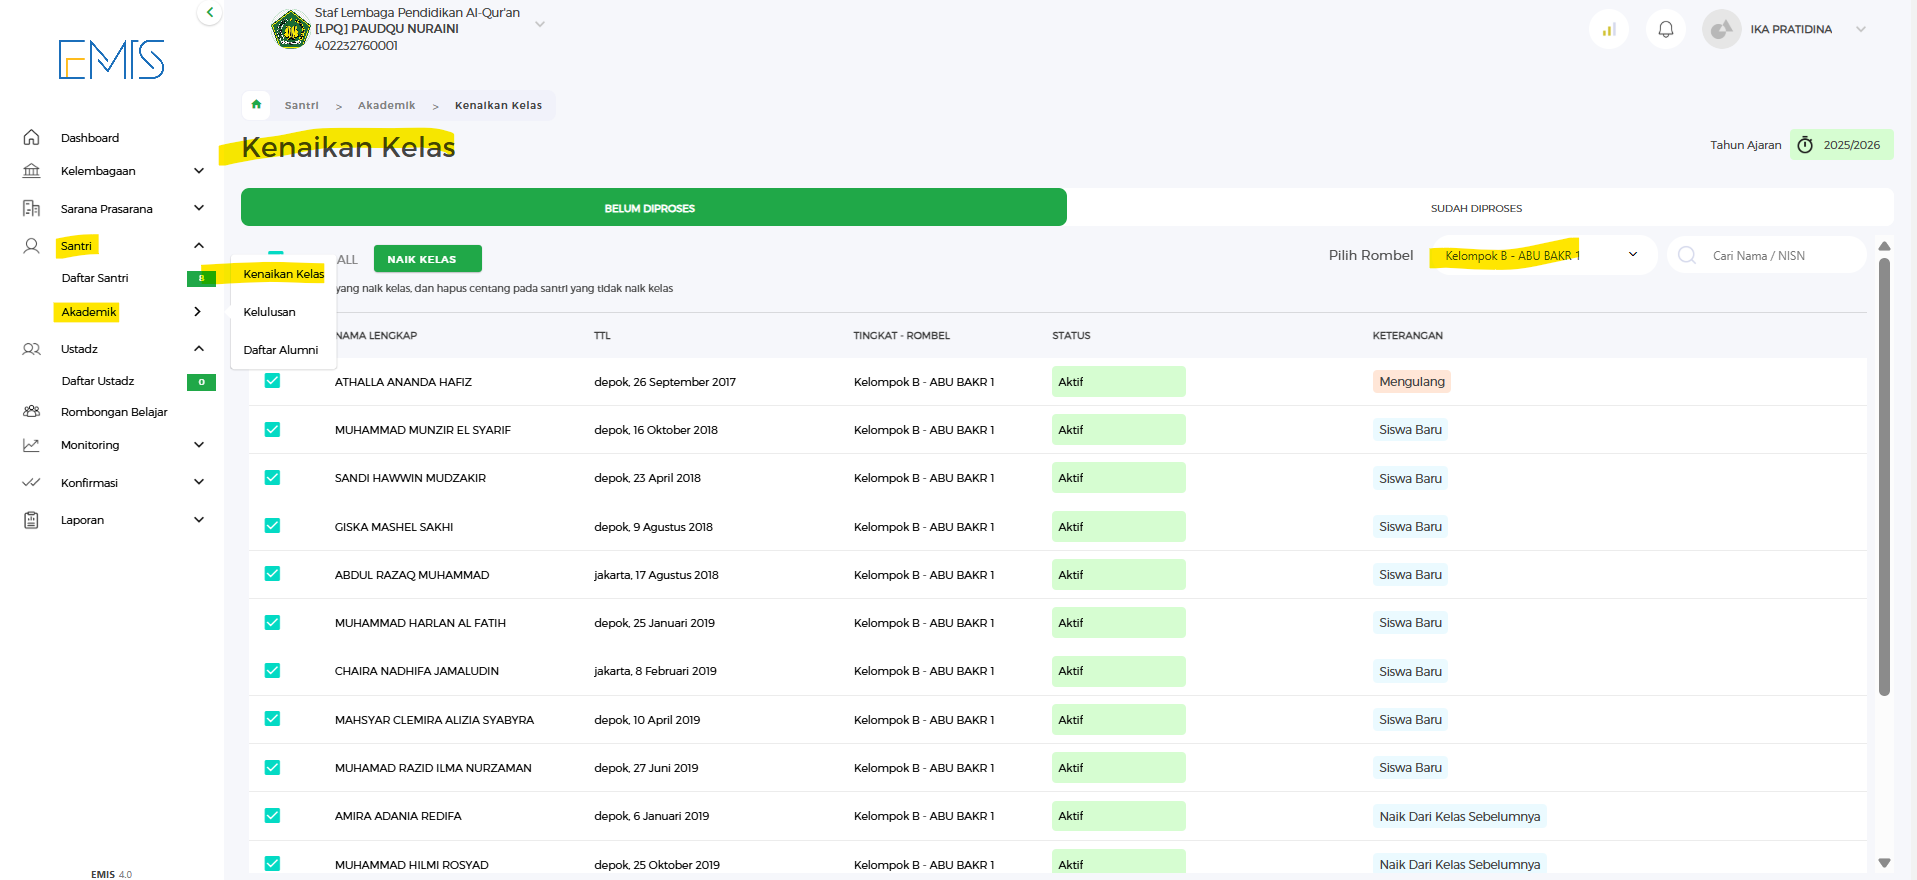Expand the Konfirmasi menu chevron
The width and height of the screenshot is (1917, 880).
(x=199, y=482)
